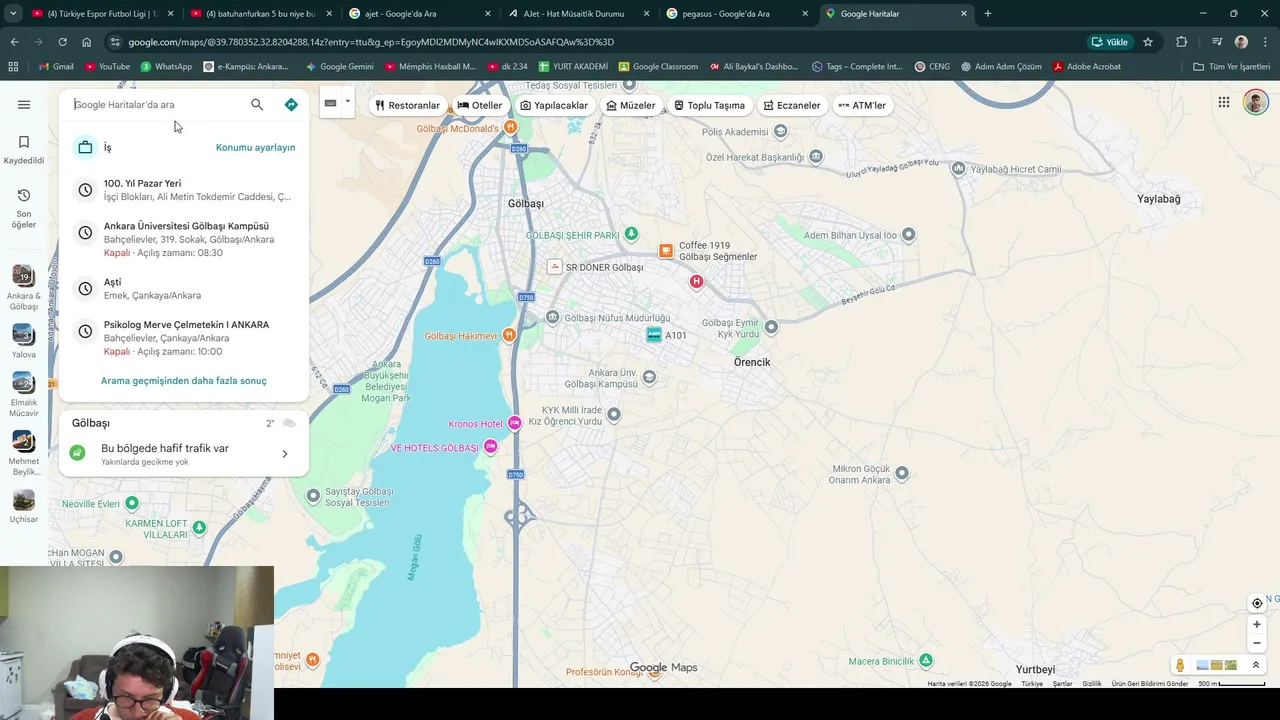Open the Tüm Yer İşaretleri folder
Image resolution: width=1280 pixels, height=720 pixels.
[1232, 66]
